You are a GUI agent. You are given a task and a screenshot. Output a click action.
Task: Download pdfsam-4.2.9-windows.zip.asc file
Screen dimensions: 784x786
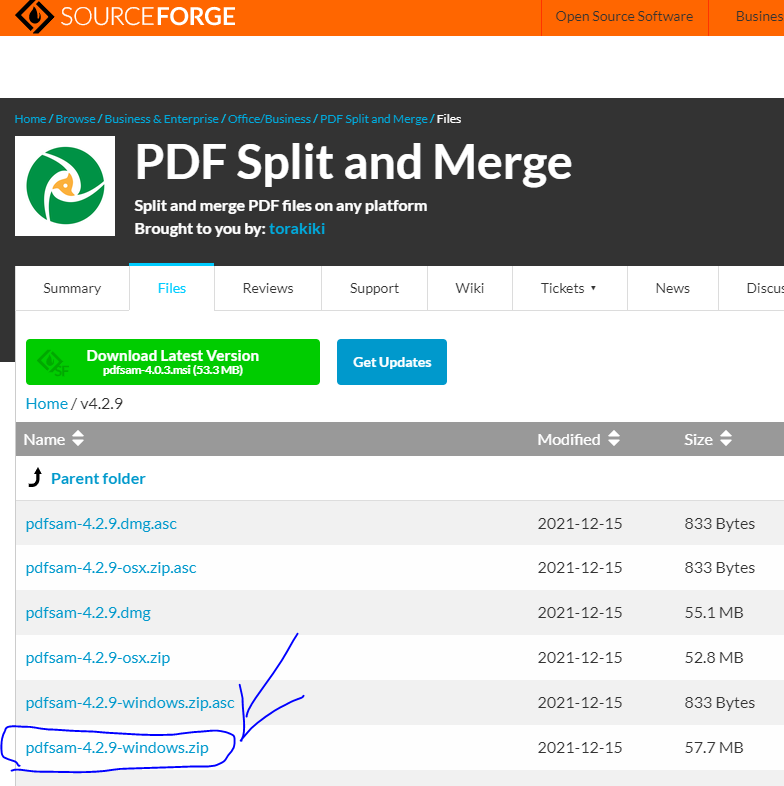coord(130,703)
